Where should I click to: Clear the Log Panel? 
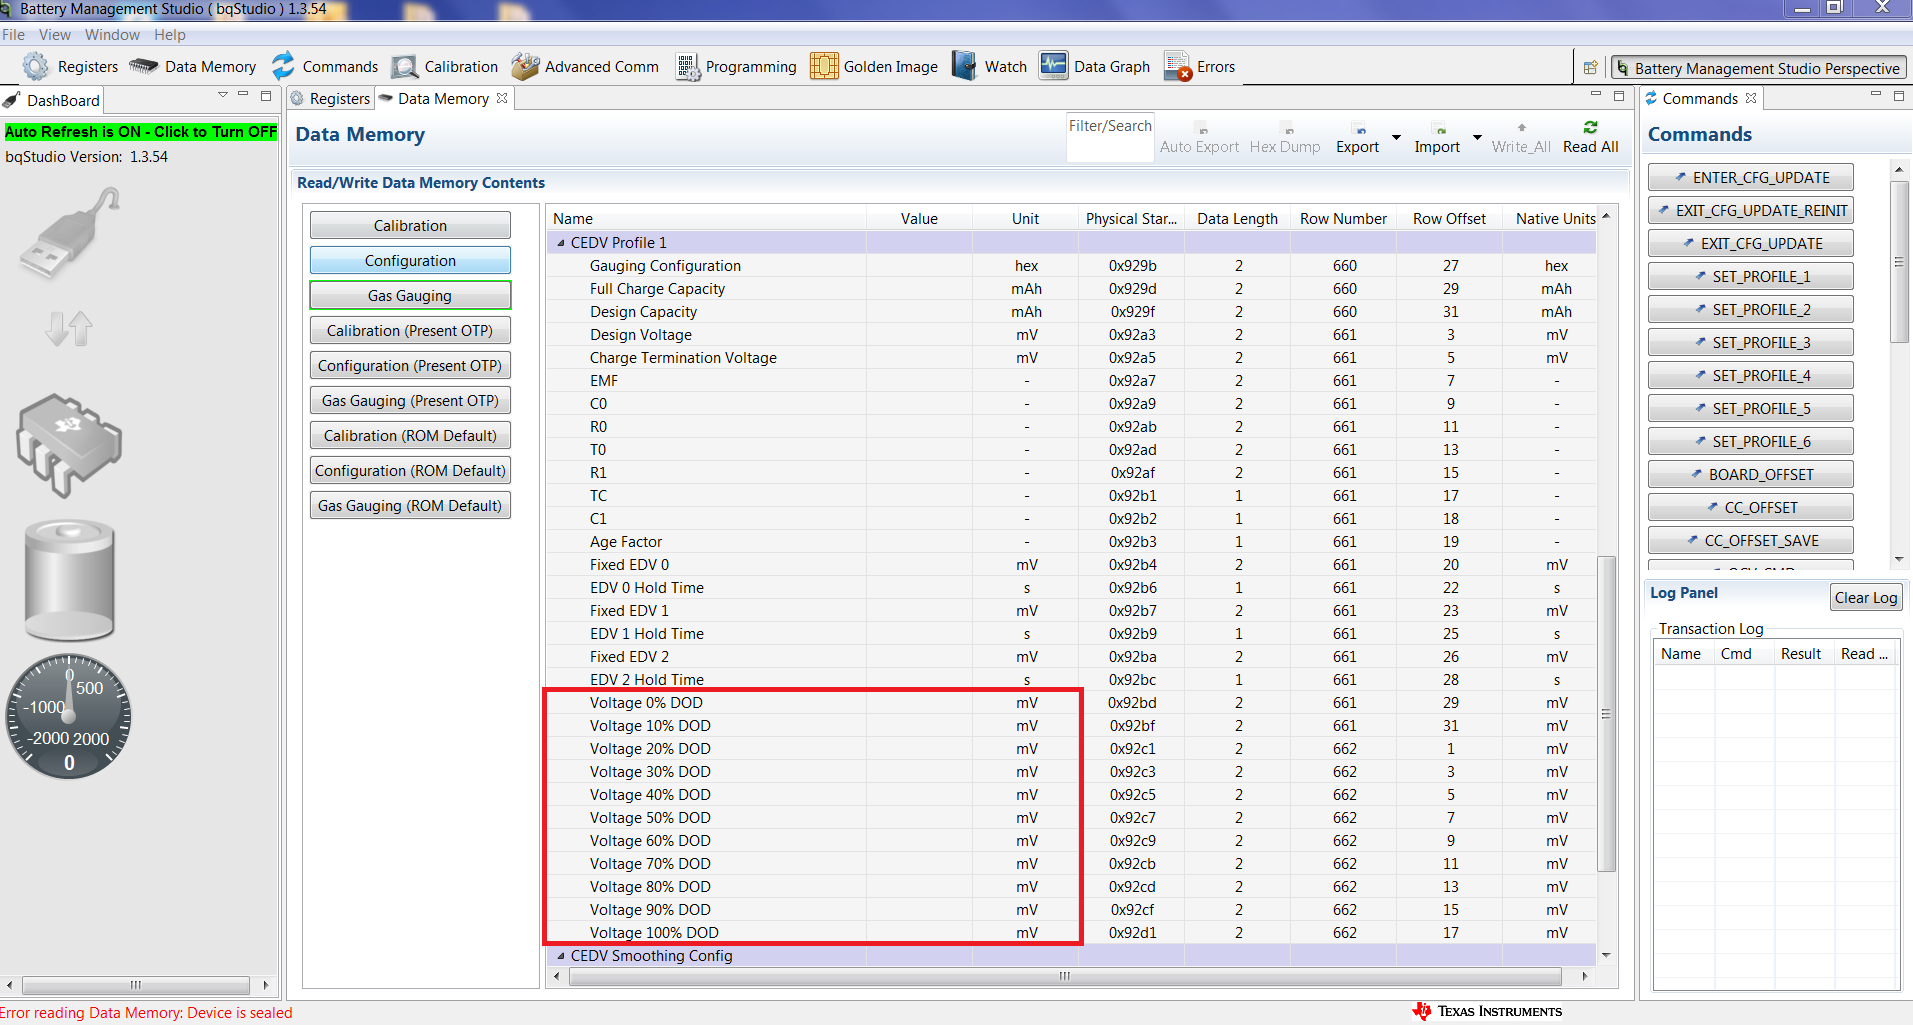[1866, 597]
